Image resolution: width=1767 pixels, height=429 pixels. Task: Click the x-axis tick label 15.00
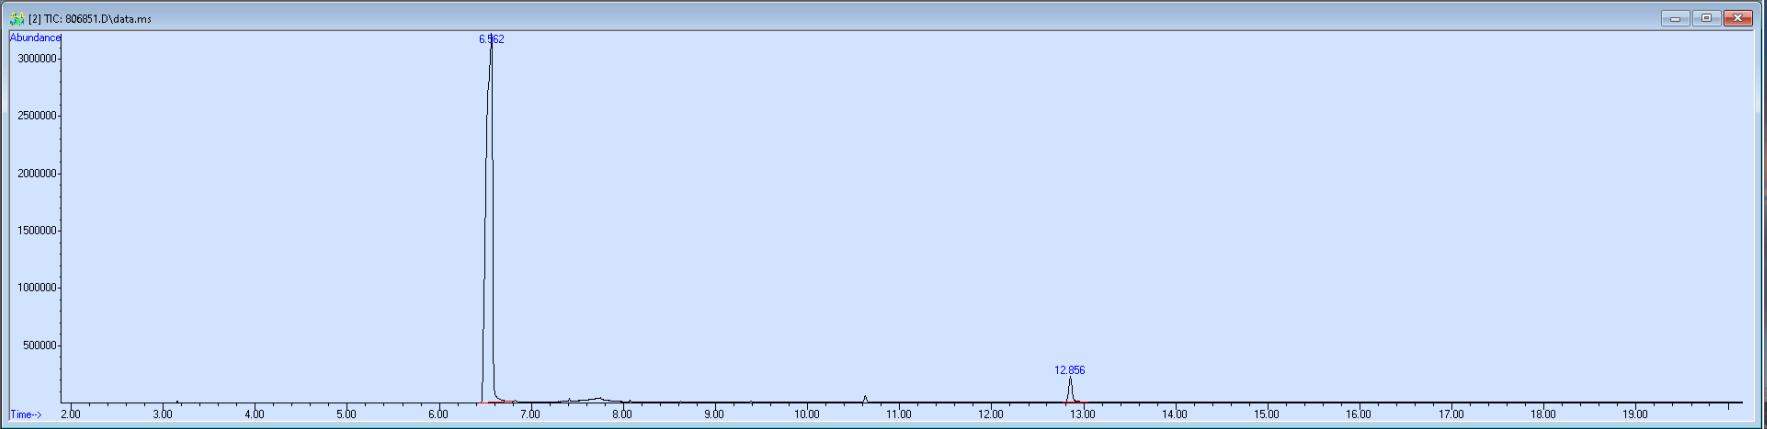[1267, 414]
